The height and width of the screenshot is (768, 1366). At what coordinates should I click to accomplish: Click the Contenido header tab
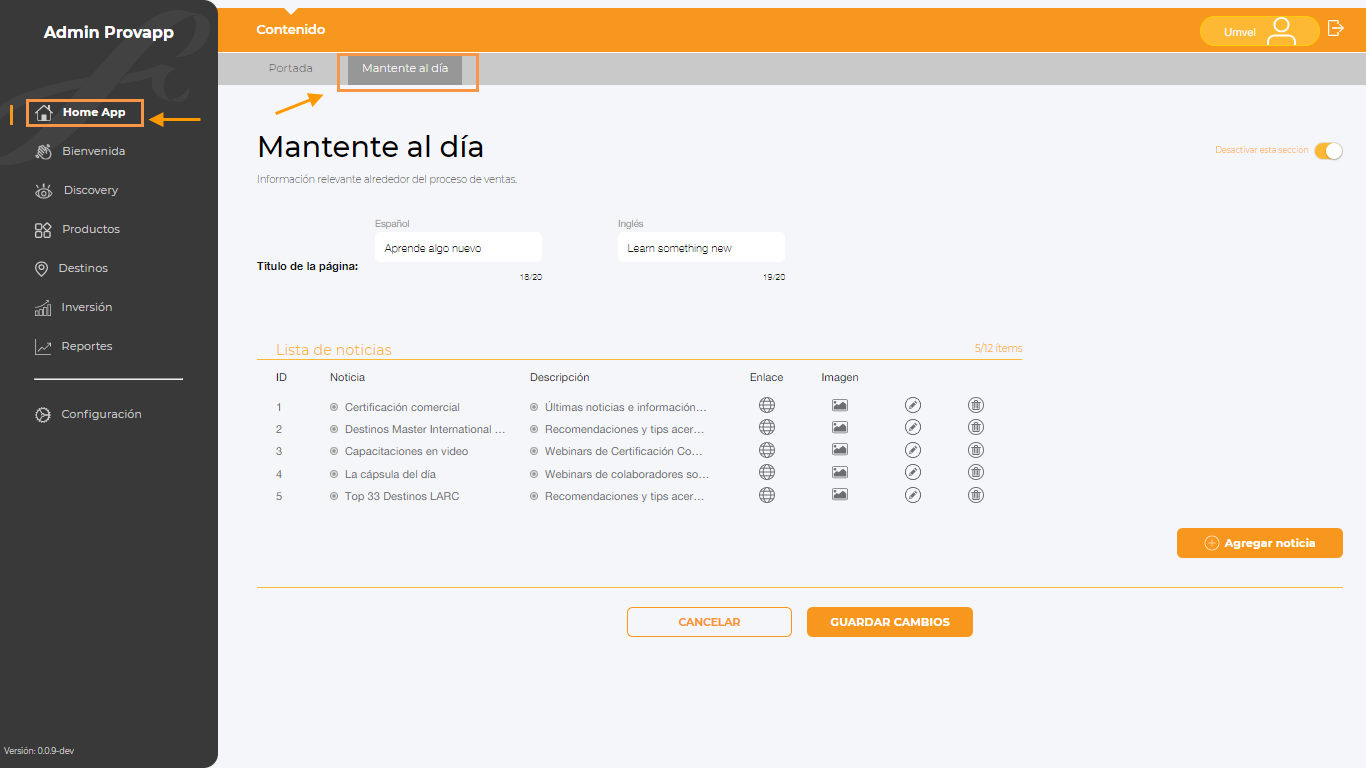pyautogui.click(x=291, y=30)
